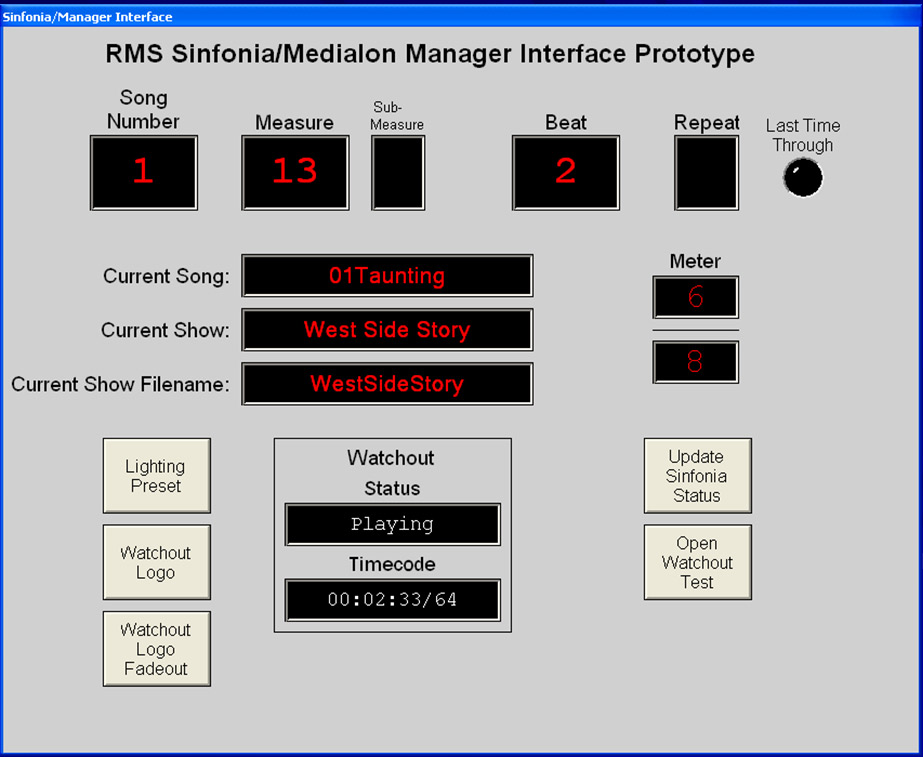Select the Current Show field West Side Story
Image resolution: width=923 pixels, height=757 pixels.
tap(387, 330)
